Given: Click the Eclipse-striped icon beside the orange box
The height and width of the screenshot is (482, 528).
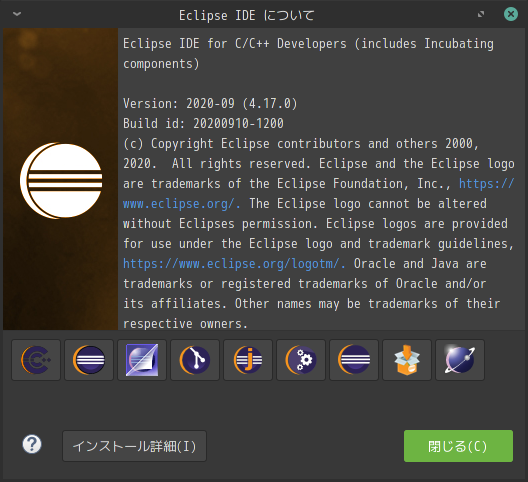Looking at the screenshot, I should 354,360.
